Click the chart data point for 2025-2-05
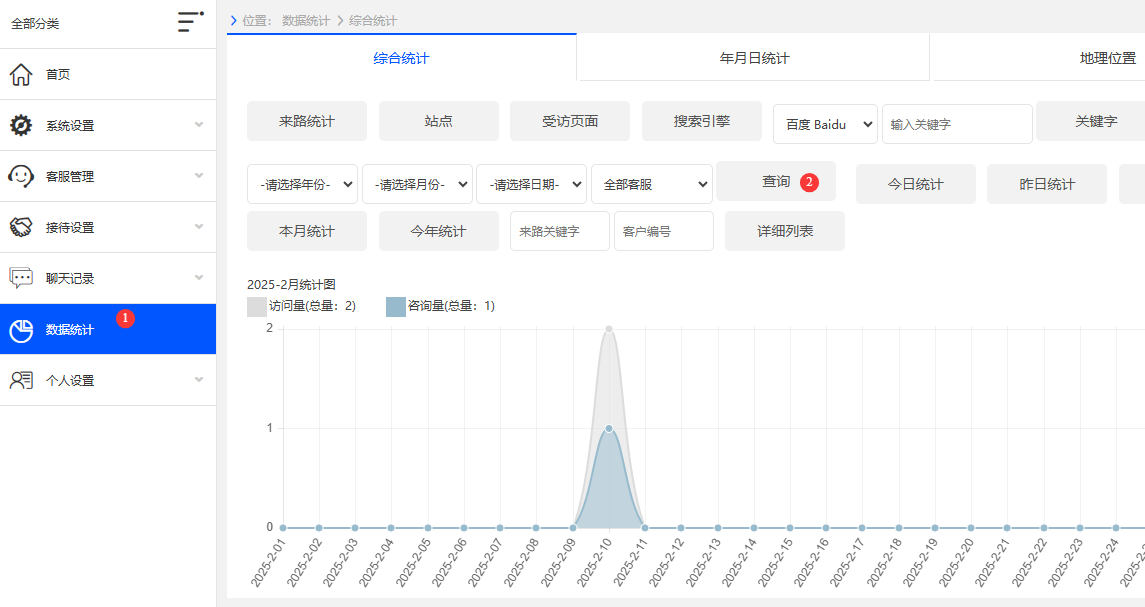This screenshot has width=1145, height=607. pos(428,527)
